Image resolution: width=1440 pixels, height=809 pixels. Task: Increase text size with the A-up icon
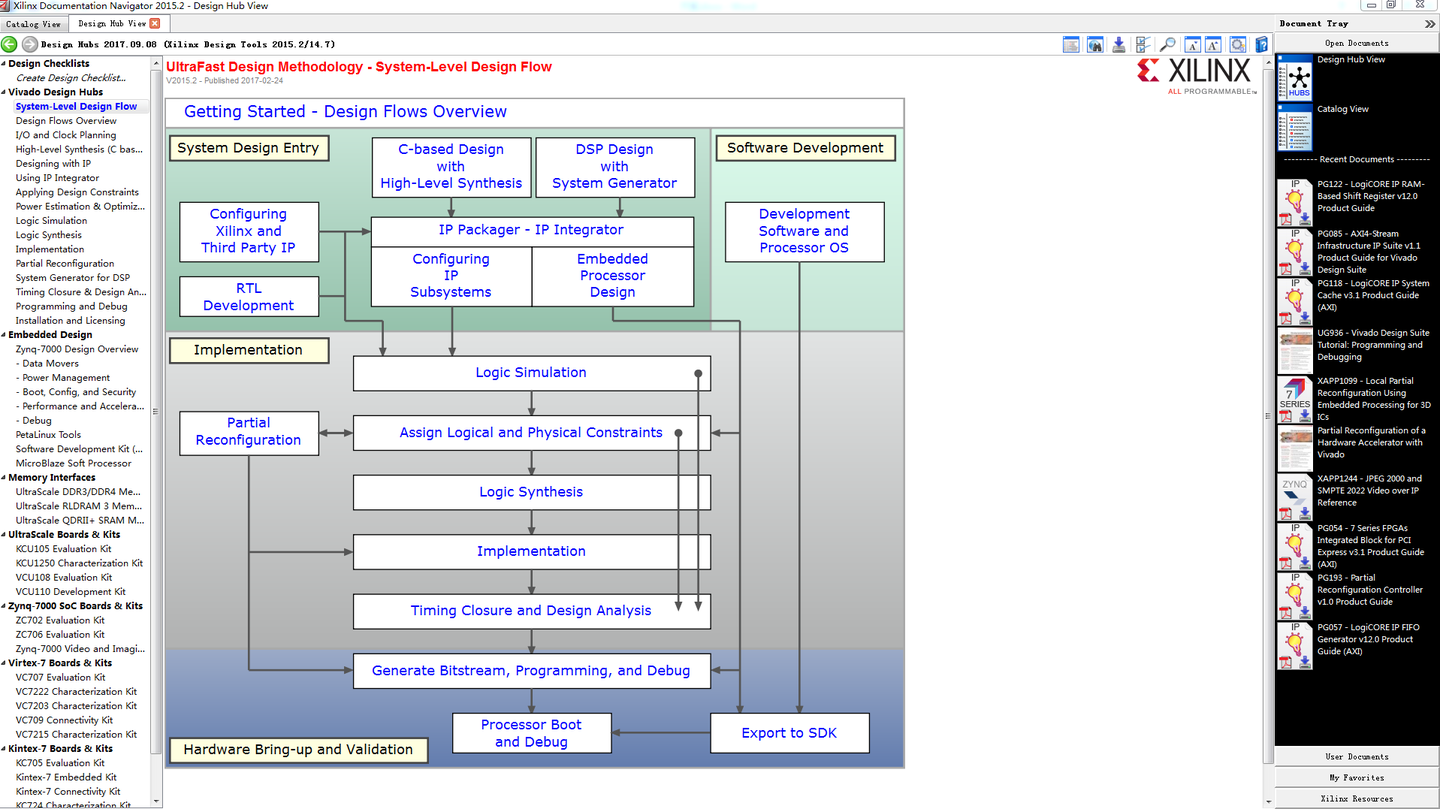[x=1213, y=44]
